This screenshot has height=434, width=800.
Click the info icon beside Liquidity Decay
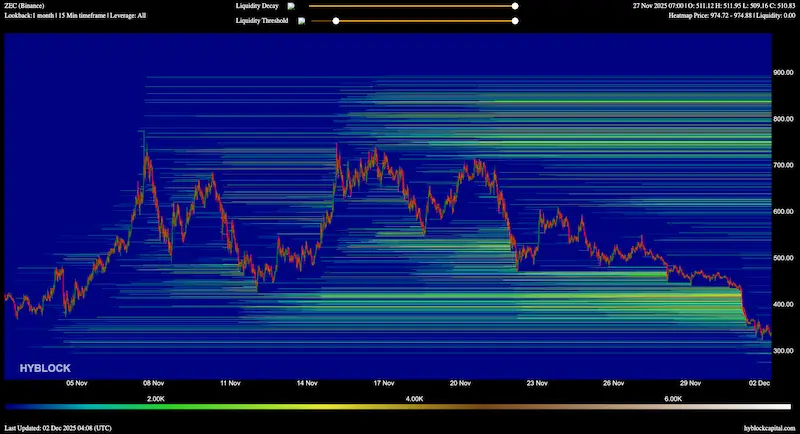(x=292, y=6)
